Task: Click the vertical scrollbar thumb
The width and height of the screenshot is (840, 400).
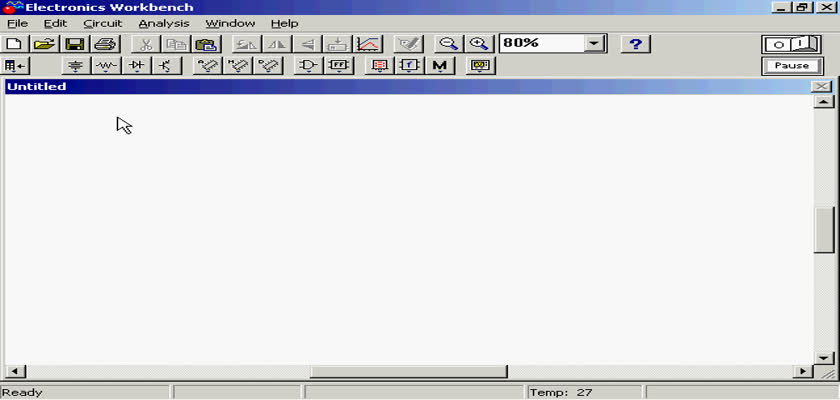Action: point(823,230)
